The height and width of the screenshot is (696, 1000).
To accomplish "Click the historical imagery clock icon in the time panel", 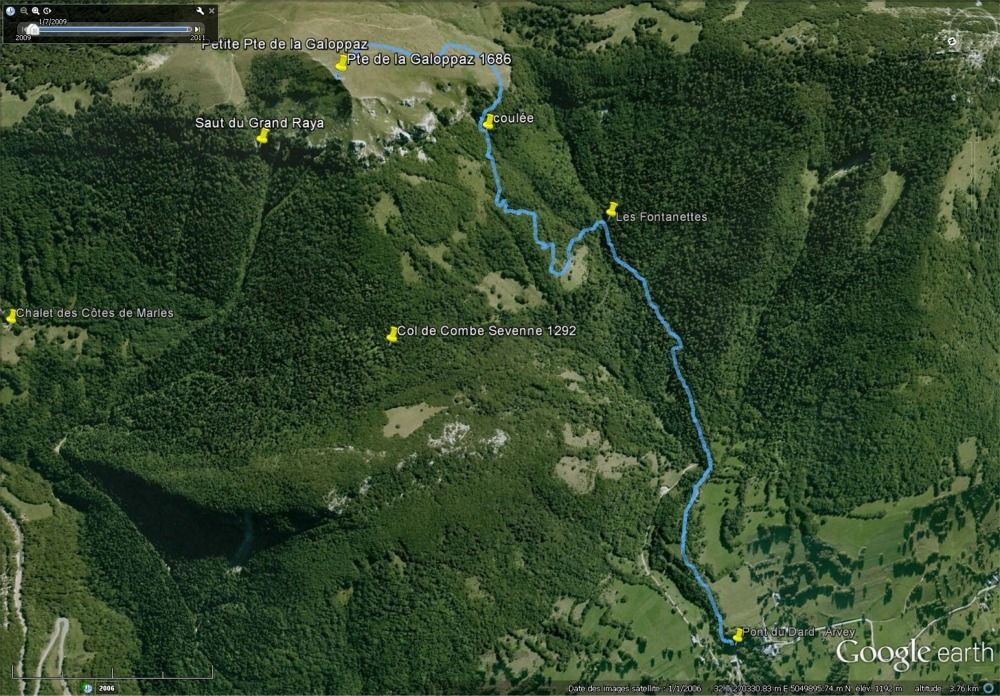I will 10,11.
